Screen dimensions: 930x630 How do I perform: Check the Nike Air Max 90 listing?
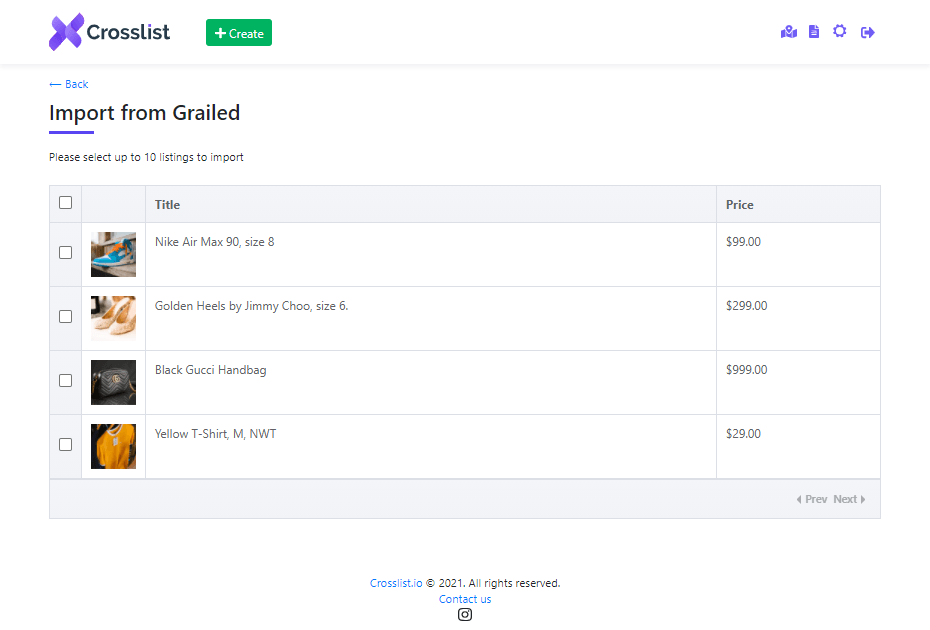pos(66,253)
